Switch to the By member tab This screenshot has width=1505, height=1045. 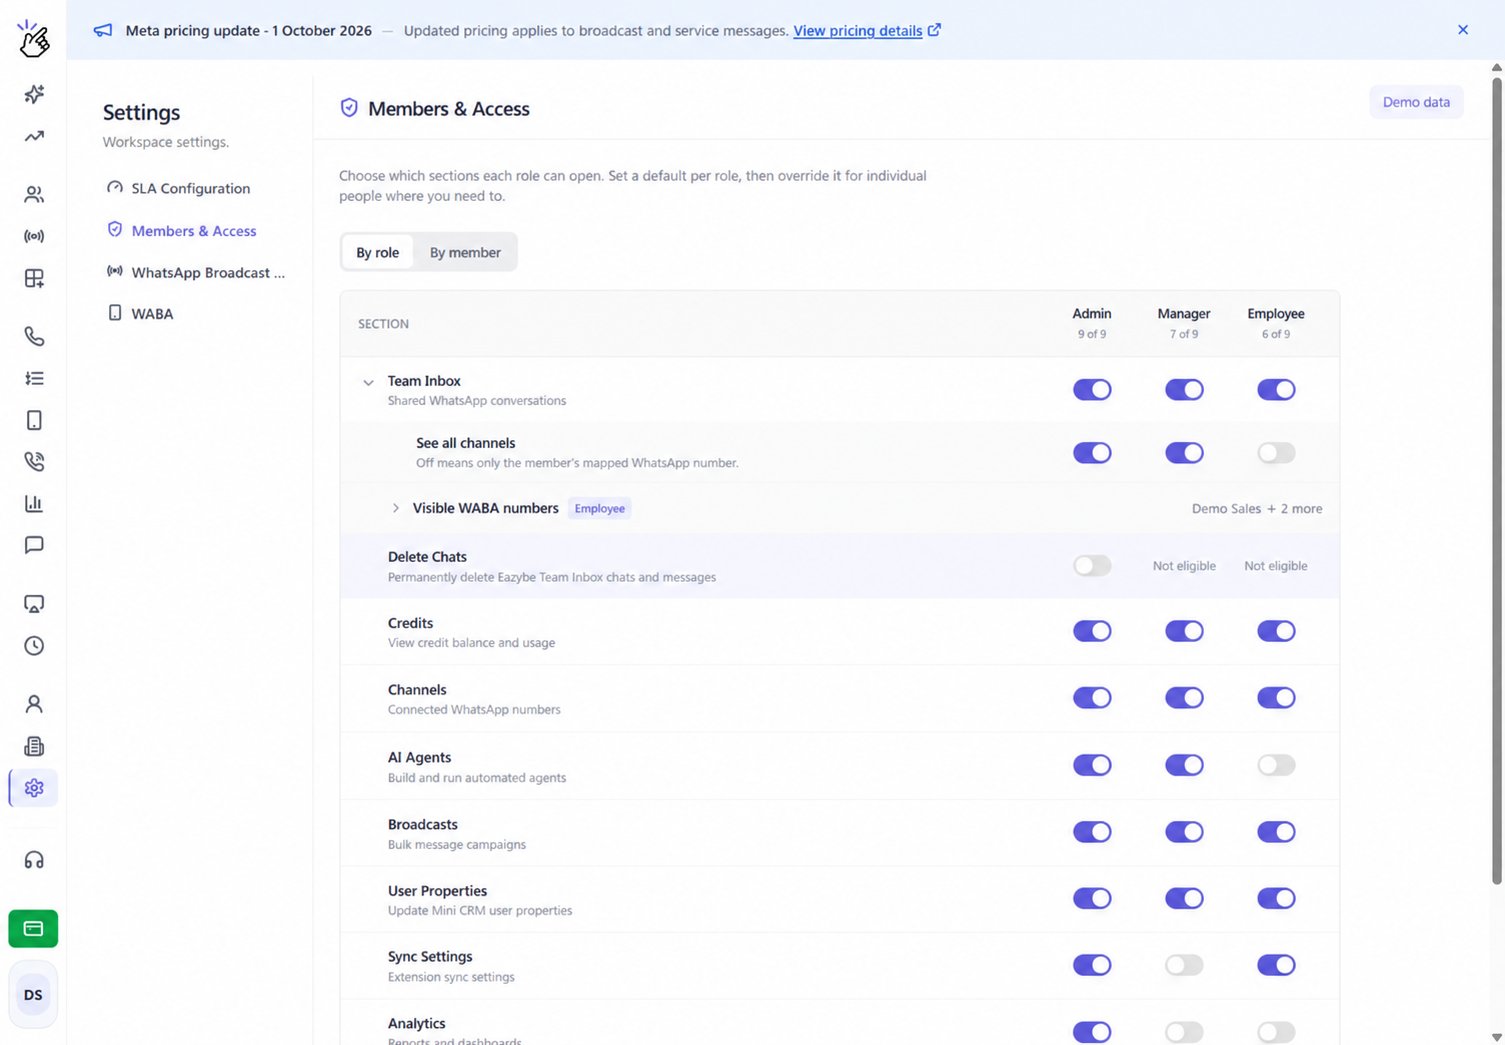tap(465, 253)
